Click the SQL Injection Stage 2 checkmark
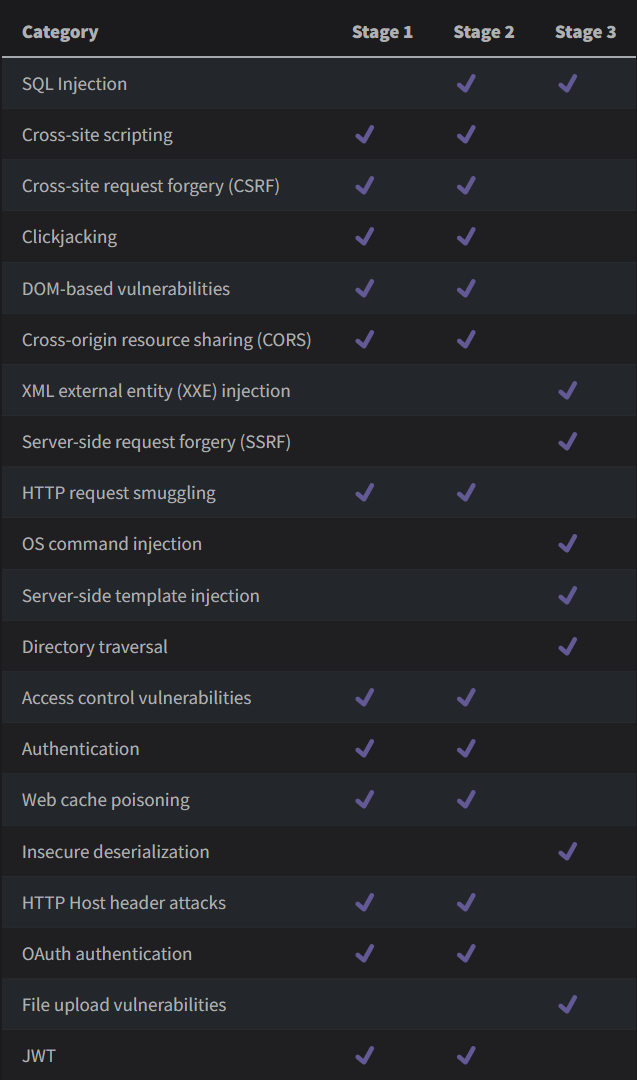This screenshot has height=1080, width=637. 466,84
